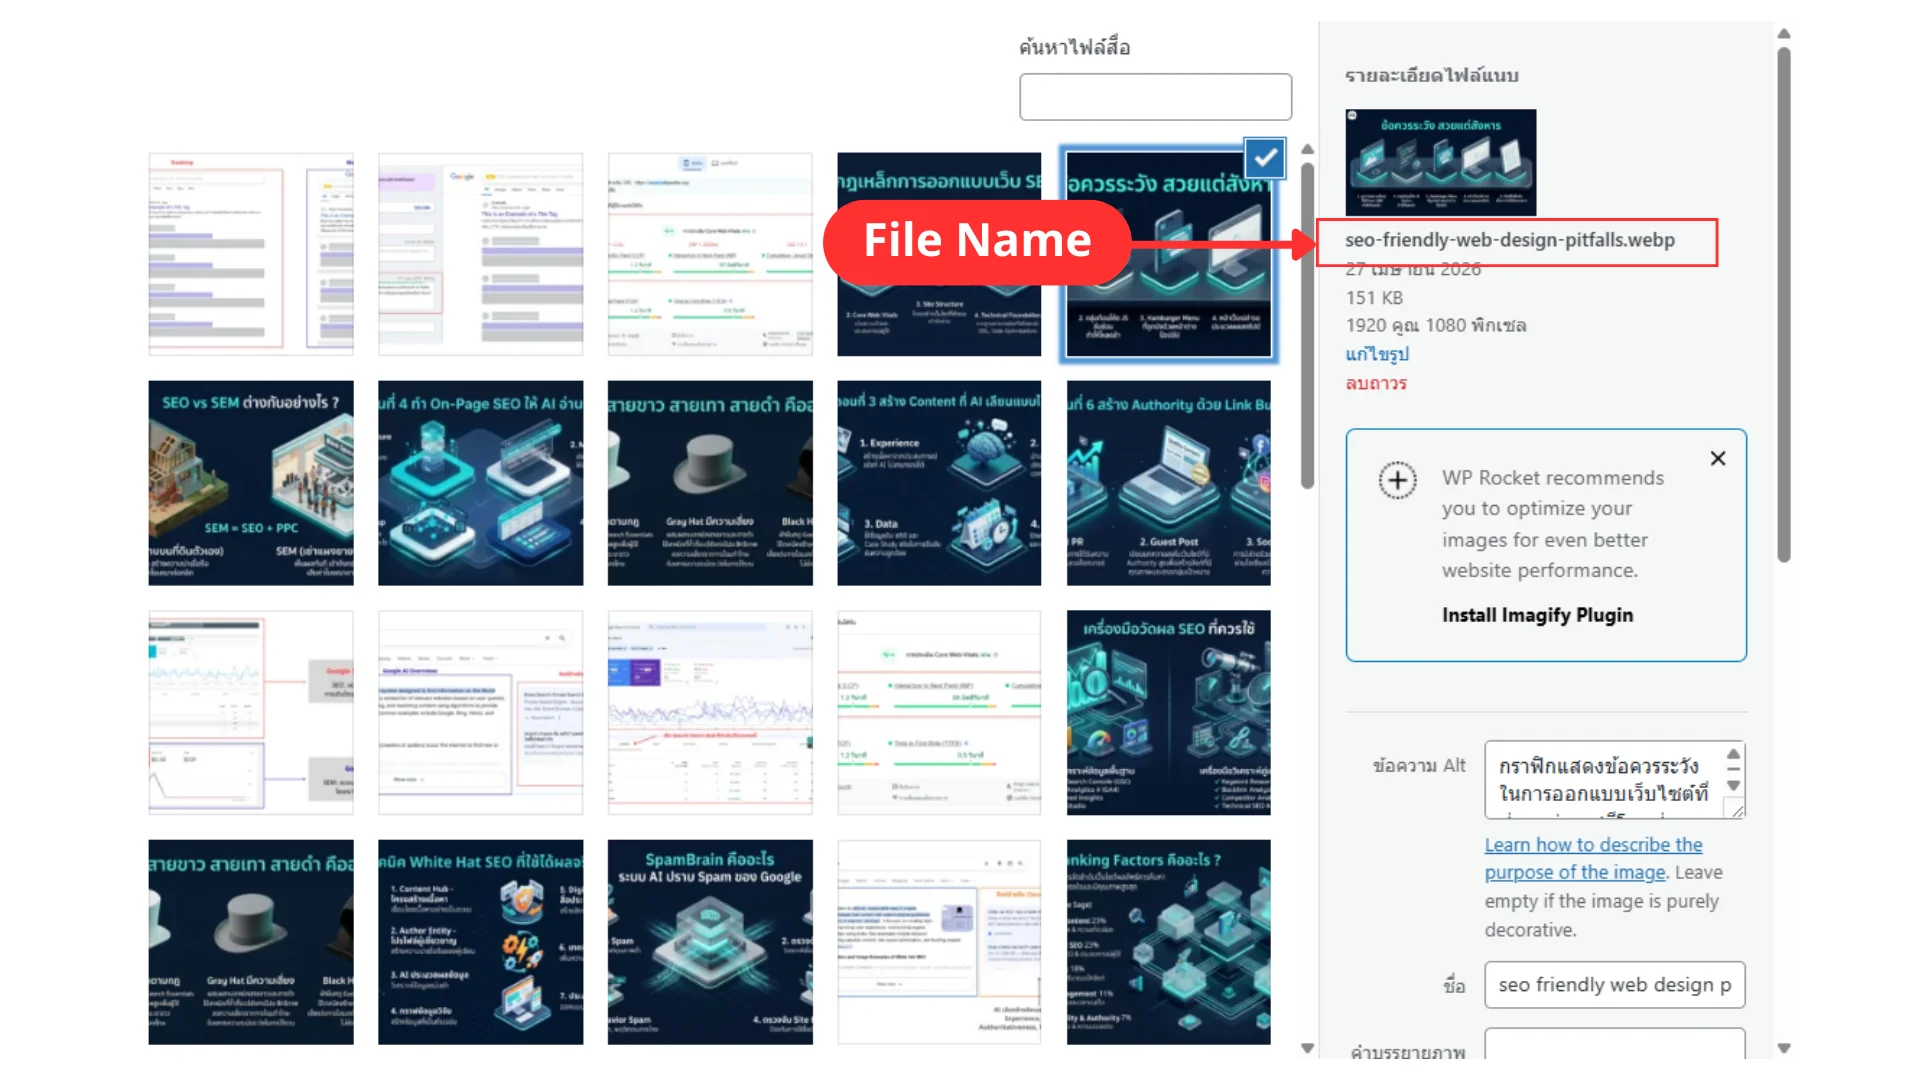Screen dimensions: 1920x1080
Task: Click the Alt text field's up arrow
Action: coord(1734,754)
